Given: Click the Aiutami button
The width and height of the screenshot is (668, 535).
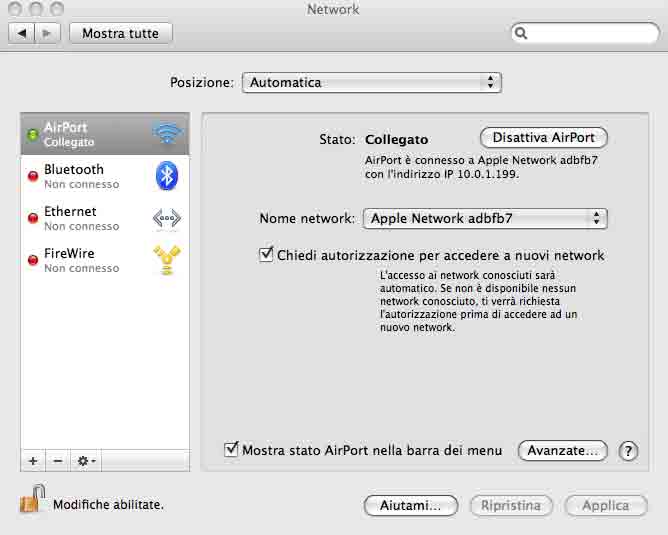Looking at the screenshot, I should (x=411, y=506).
